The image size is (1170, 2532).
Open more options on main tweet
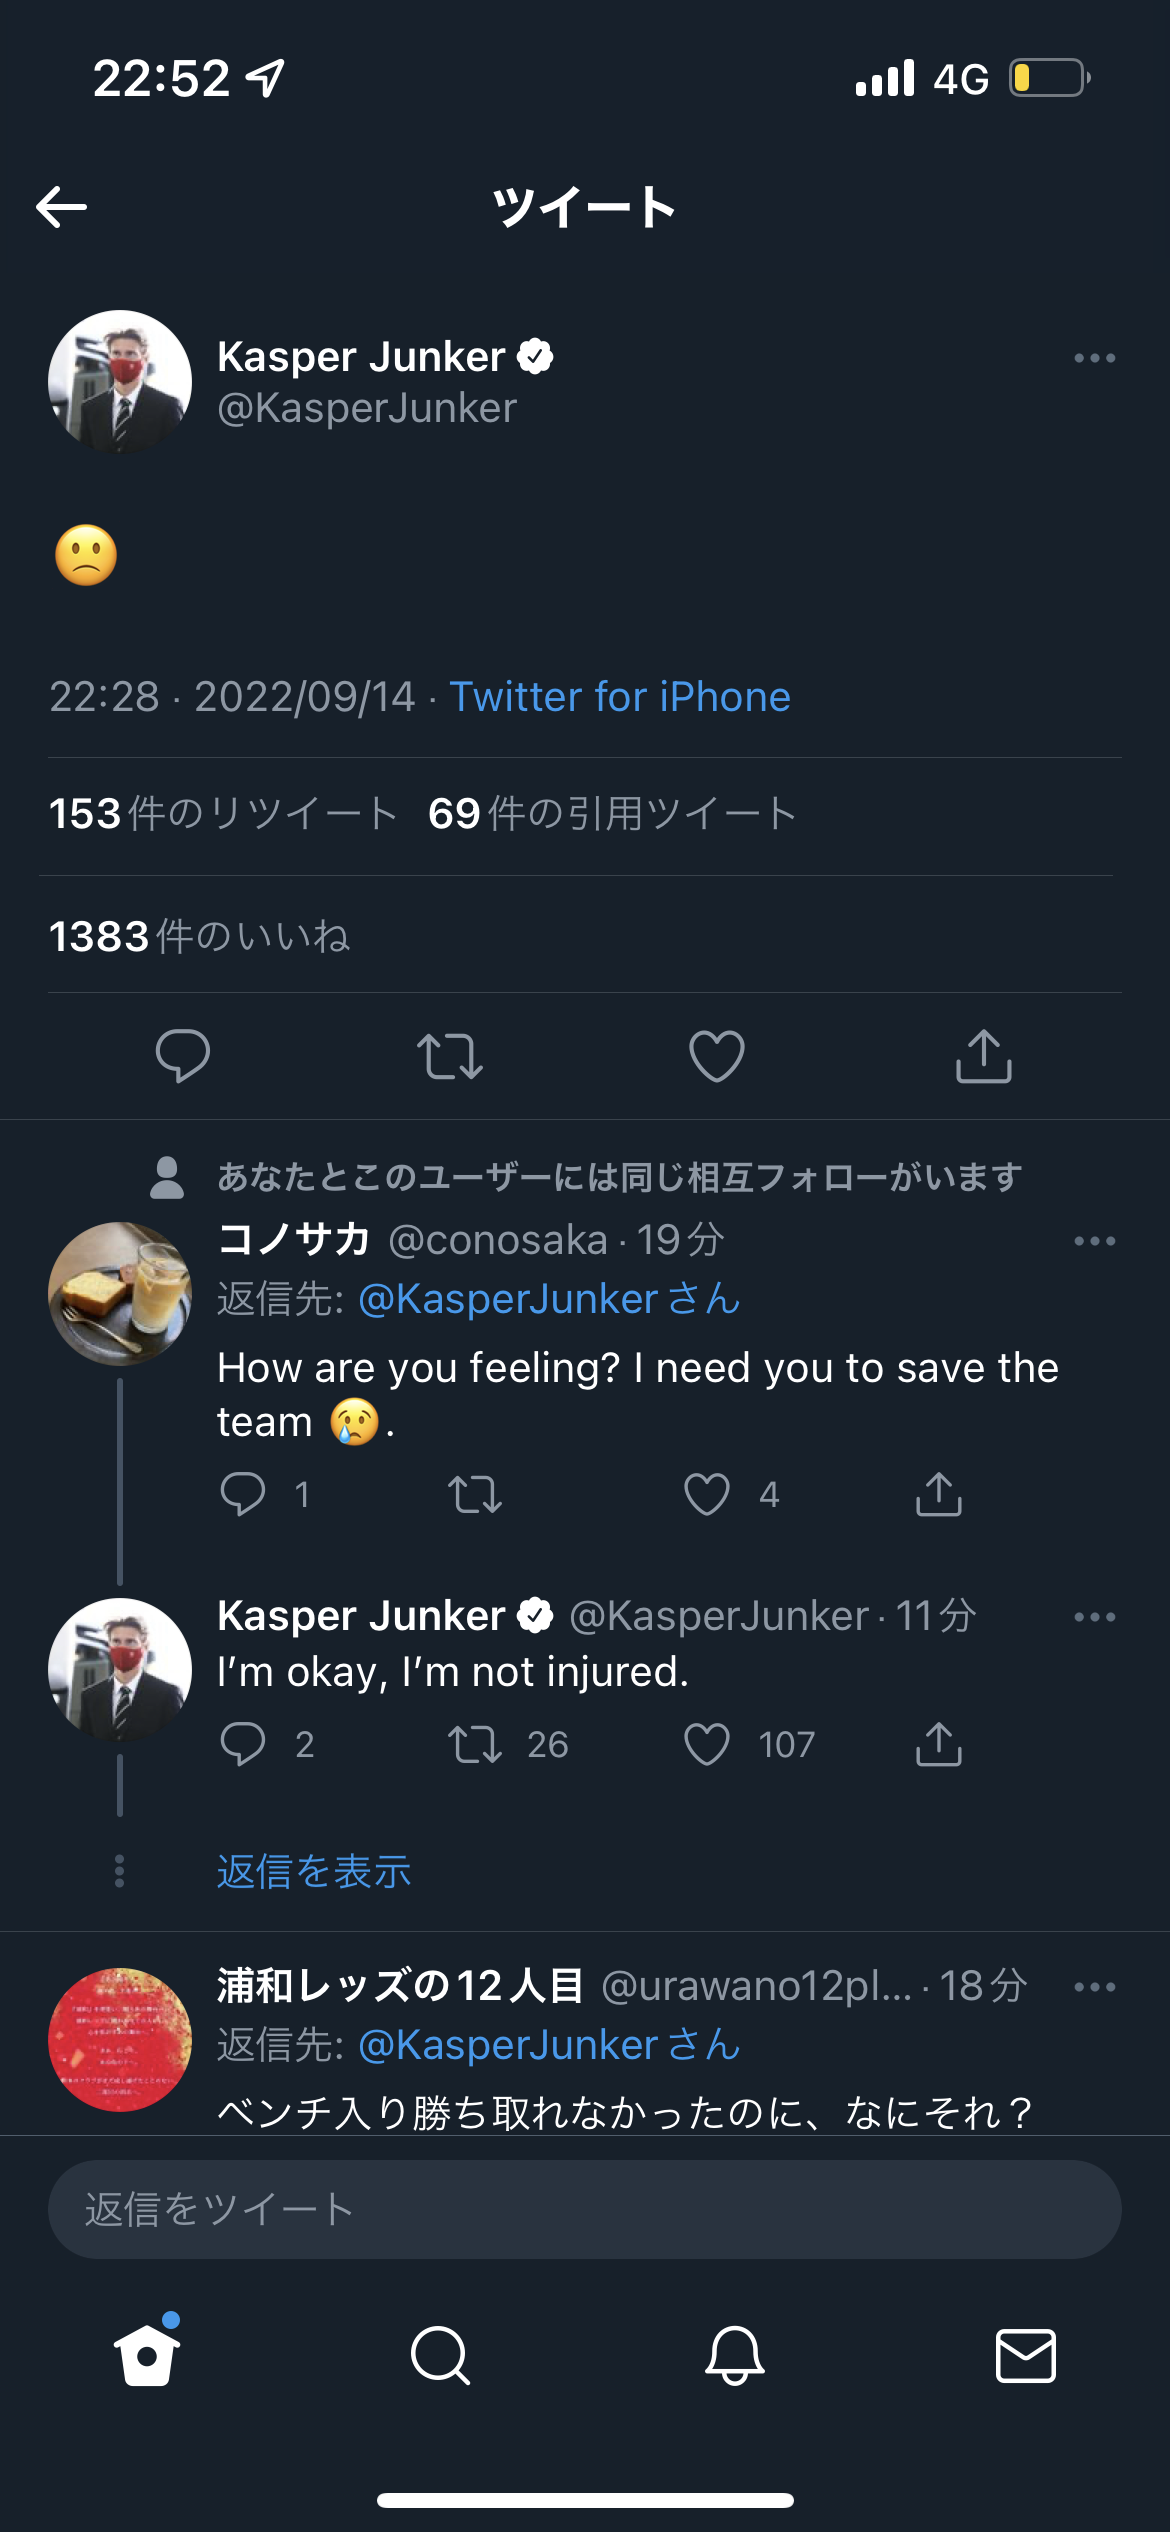click(1094, 358)
